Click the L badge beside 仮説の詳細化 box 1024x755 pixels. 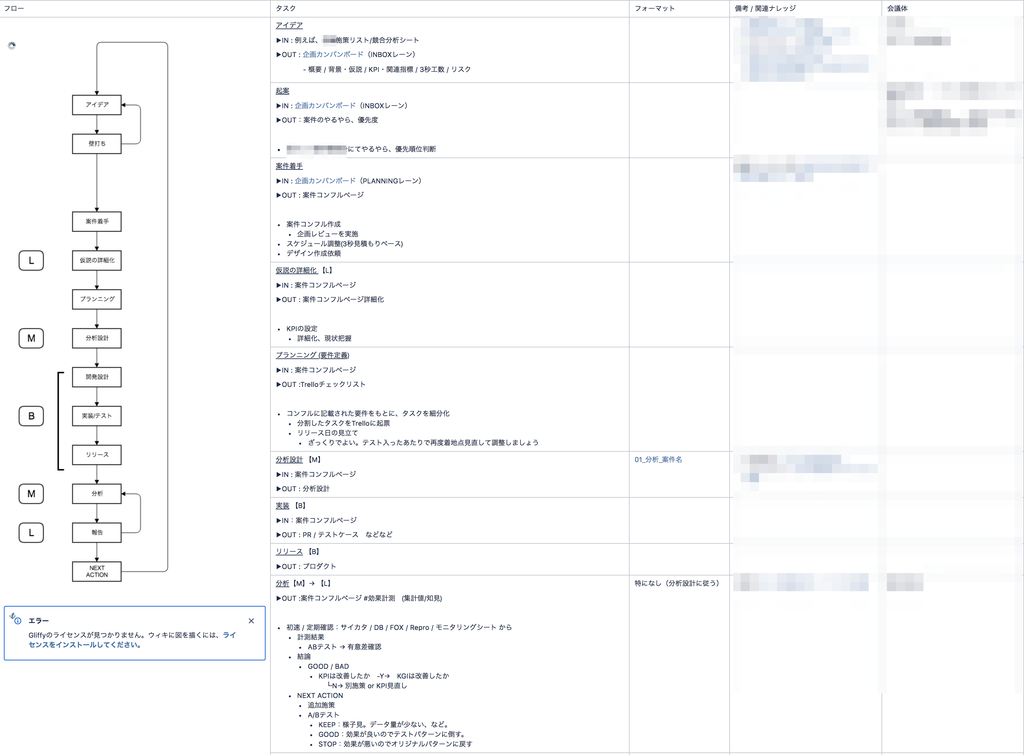point(31,261)
